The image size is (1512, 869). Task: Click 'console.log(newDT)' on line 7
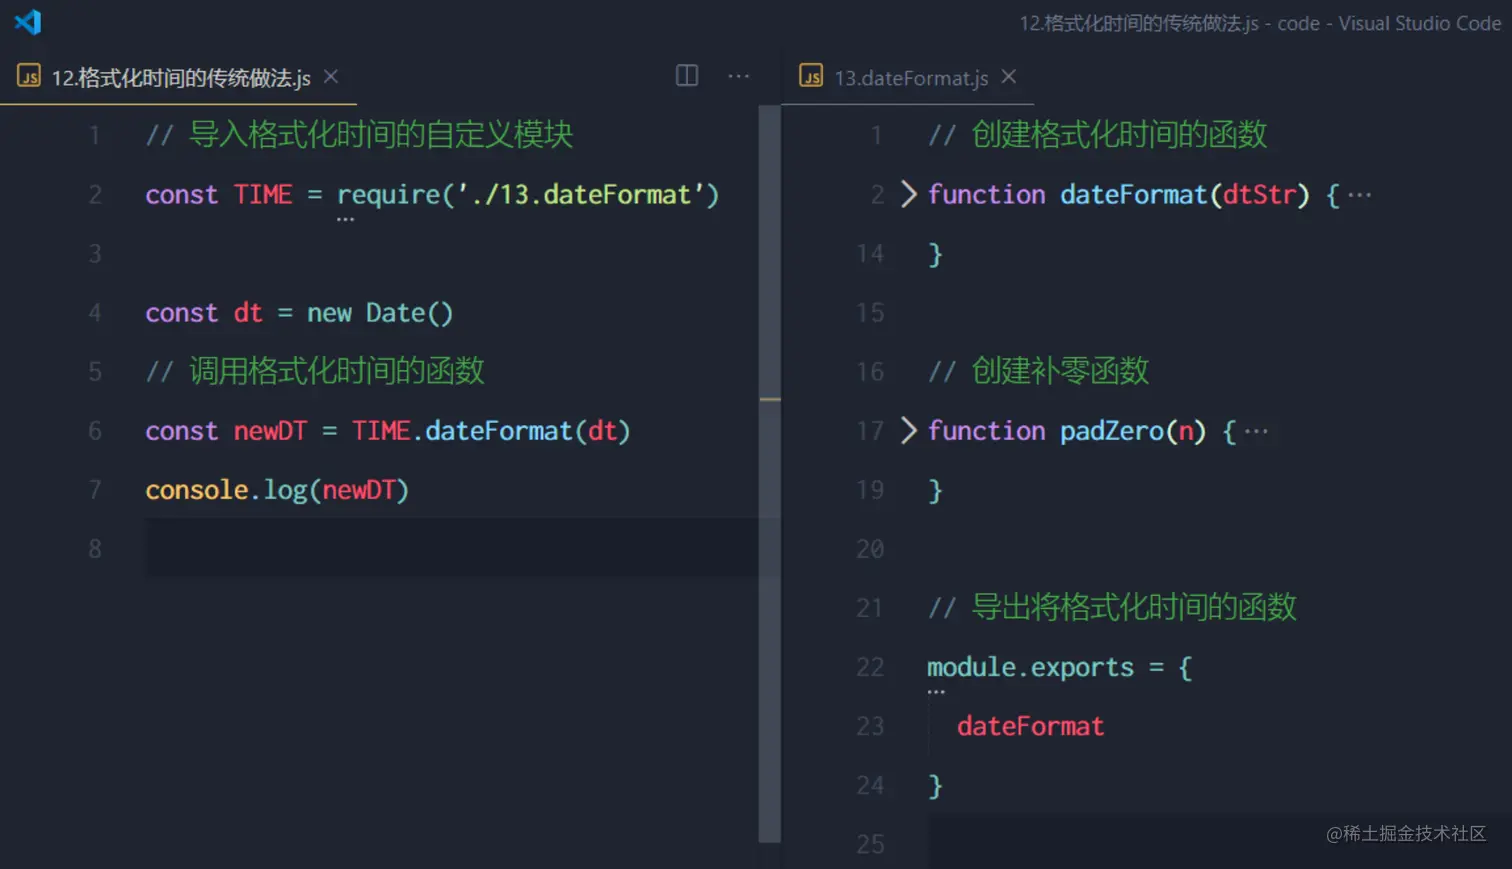point(277,490)
